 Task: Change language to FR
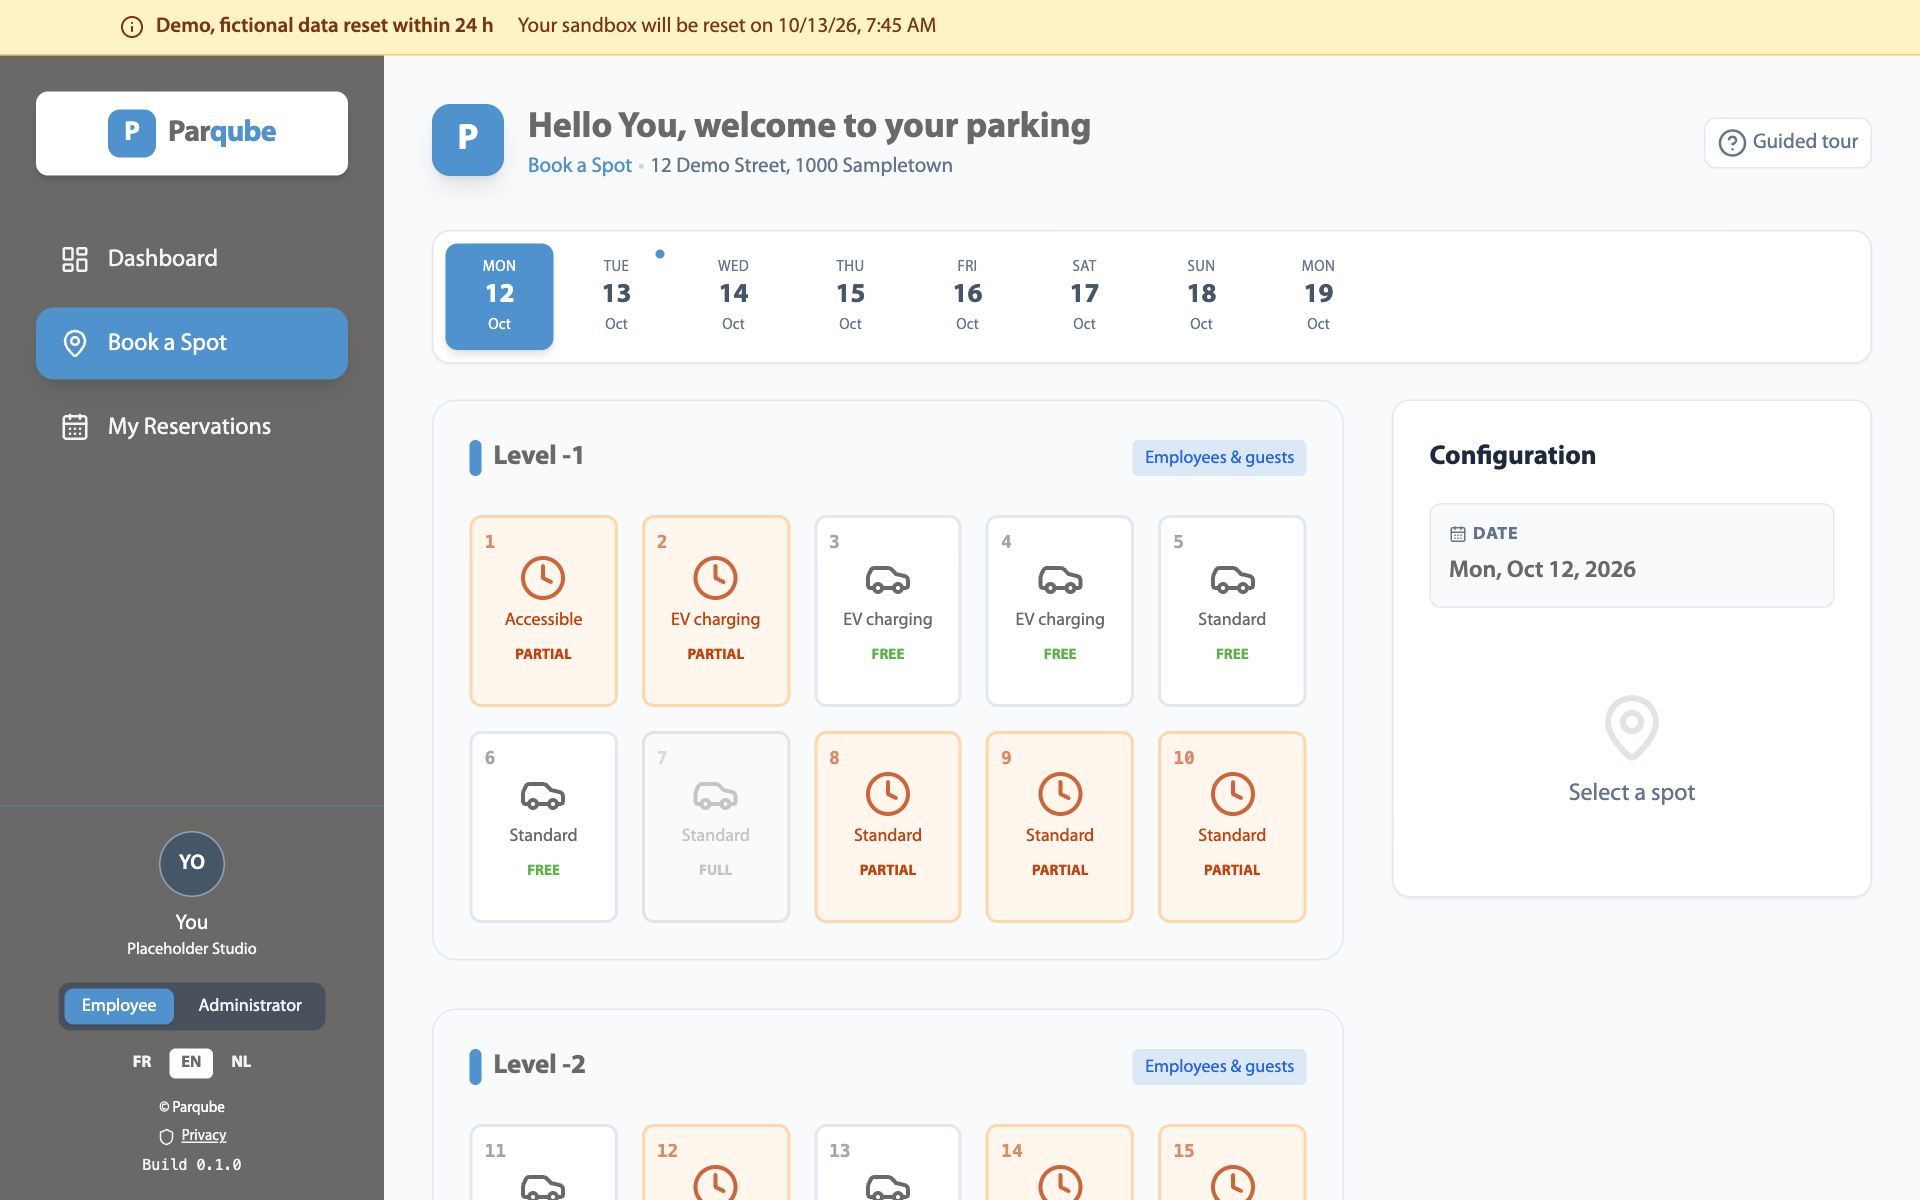(142, 1062)
